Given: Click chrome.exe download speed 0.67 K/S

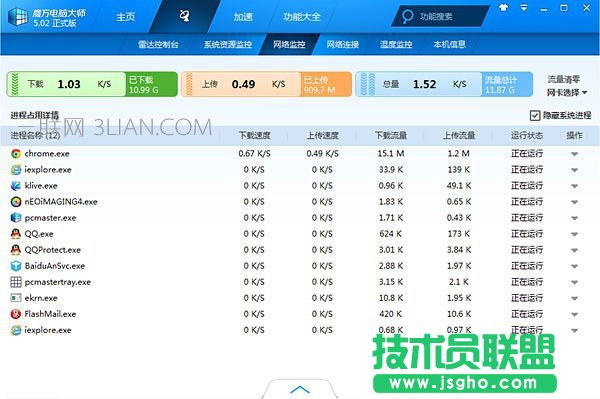Looking at the screenshot, I should click(254, 154).
